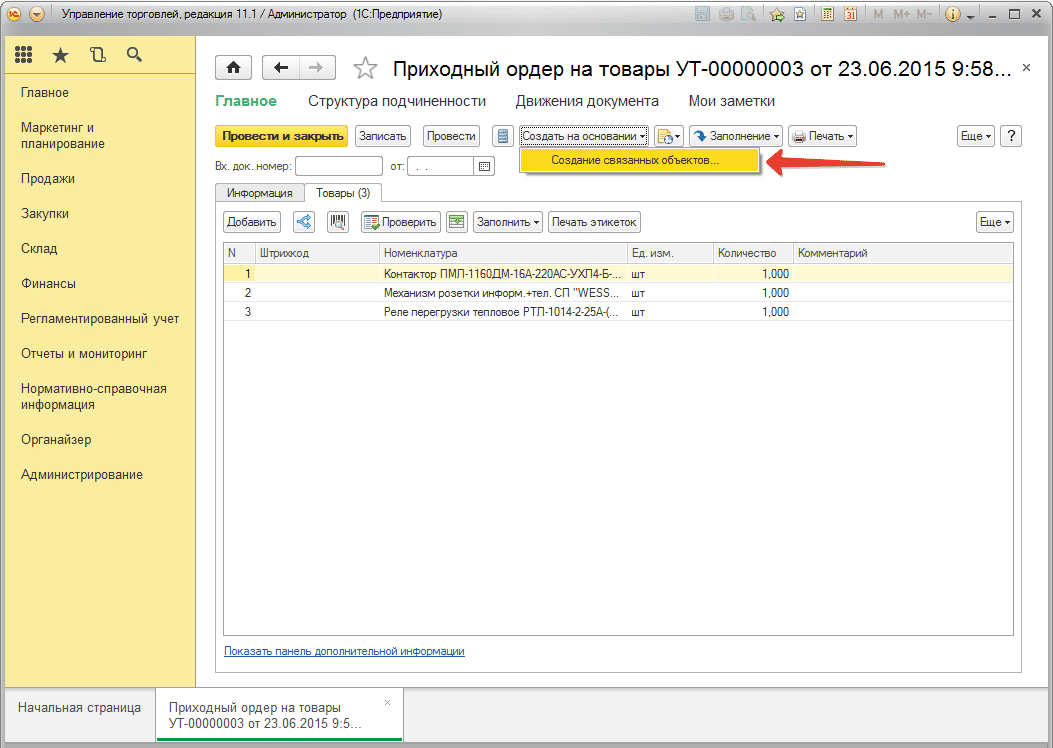Click the split row icon next to Добавить
The height and width of the screenshot is (748, 1053).
pos(304,222)
